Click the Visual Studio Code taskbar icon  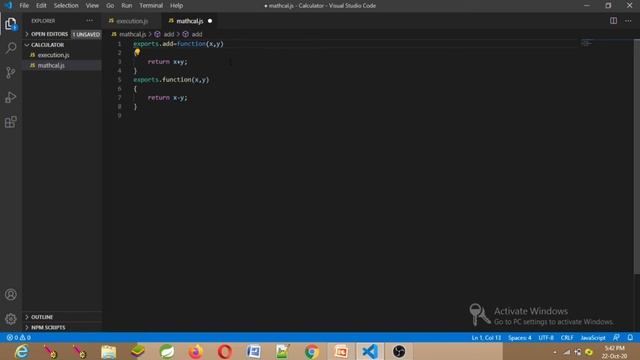point(370,351)
